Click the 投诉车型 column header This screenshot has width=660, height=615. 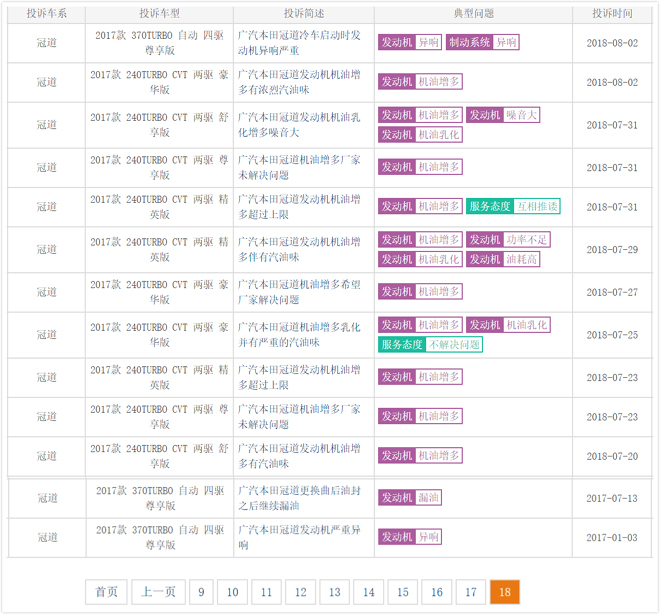[x=160, y=14]
